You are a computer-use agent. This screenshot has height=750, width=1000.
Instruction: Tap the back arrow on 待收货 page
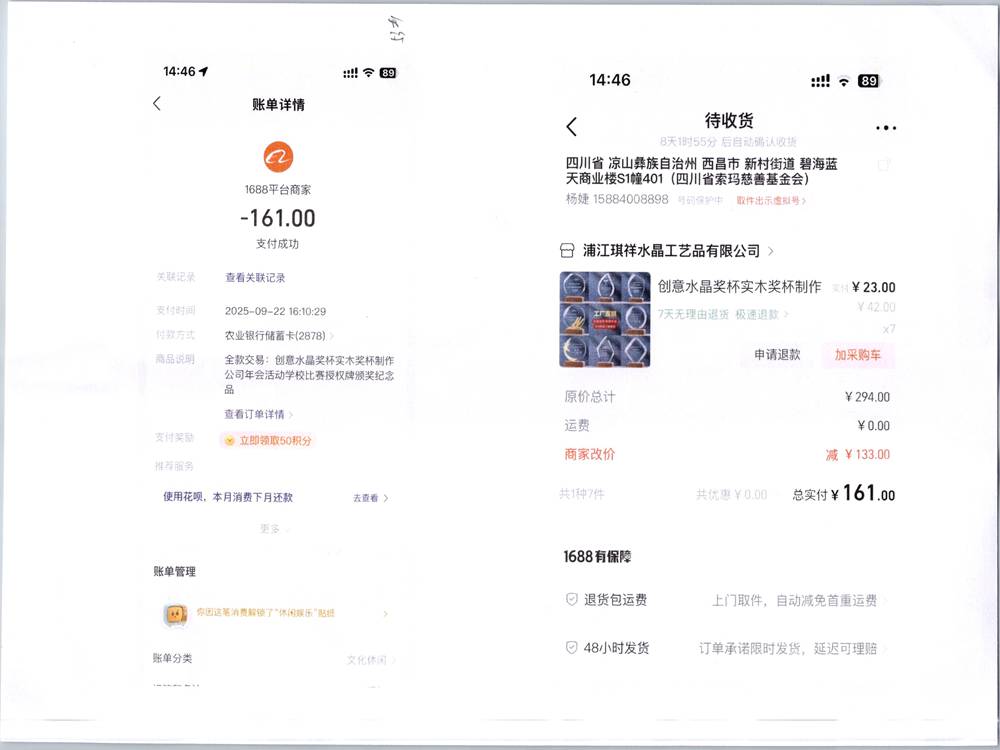572,127
